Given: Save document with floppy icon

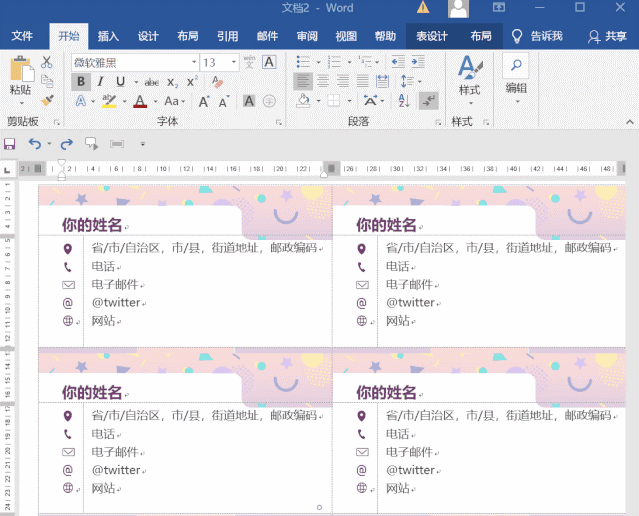Looking at the screenshot, I should (9, 144).
